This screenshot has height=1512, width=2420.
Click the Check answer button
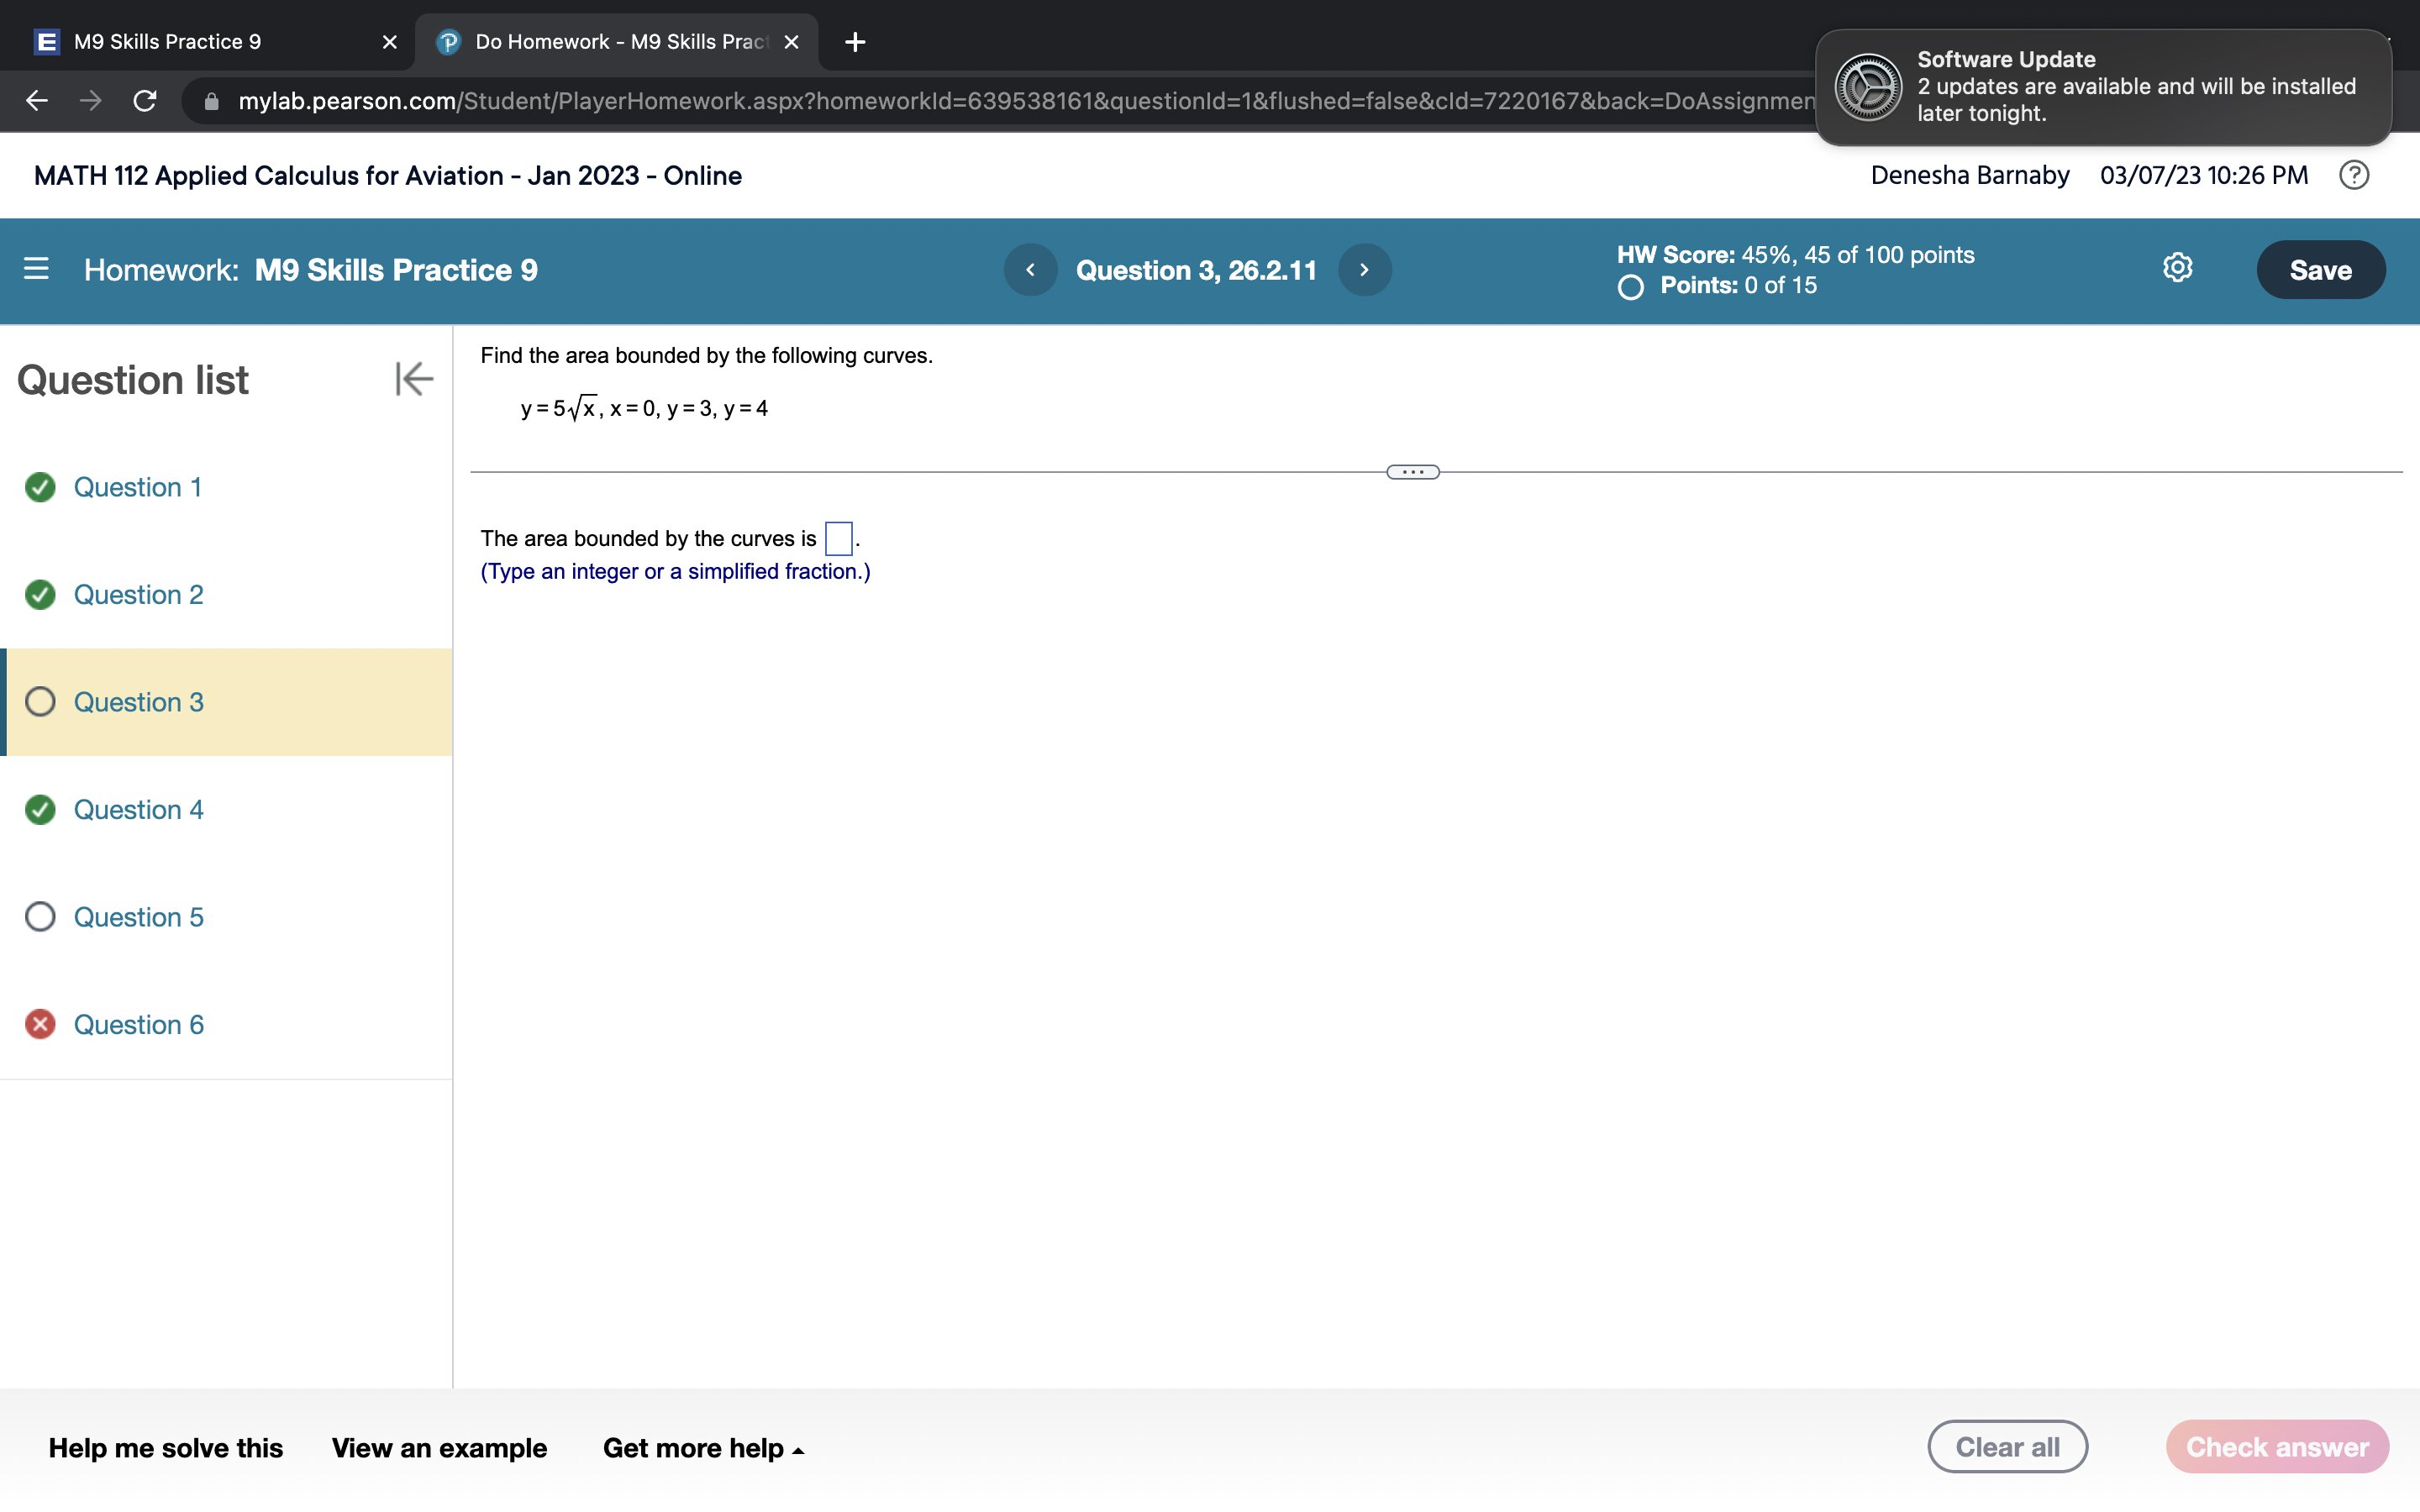coord(2277,1446)
